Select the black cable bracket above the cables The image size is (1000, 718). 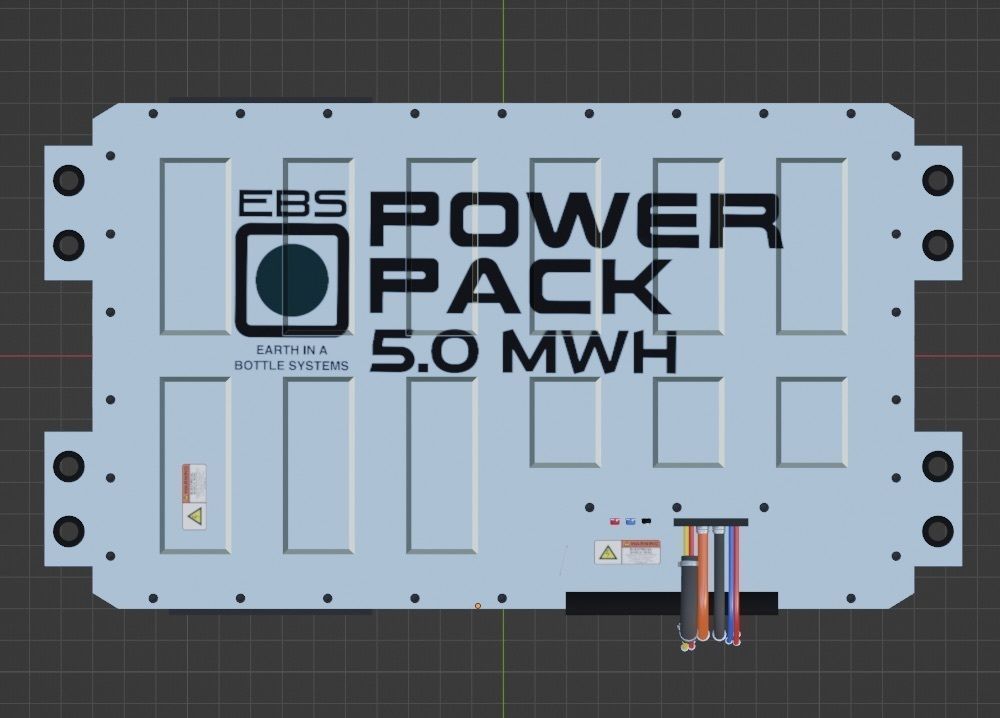[x=711, y=522]
